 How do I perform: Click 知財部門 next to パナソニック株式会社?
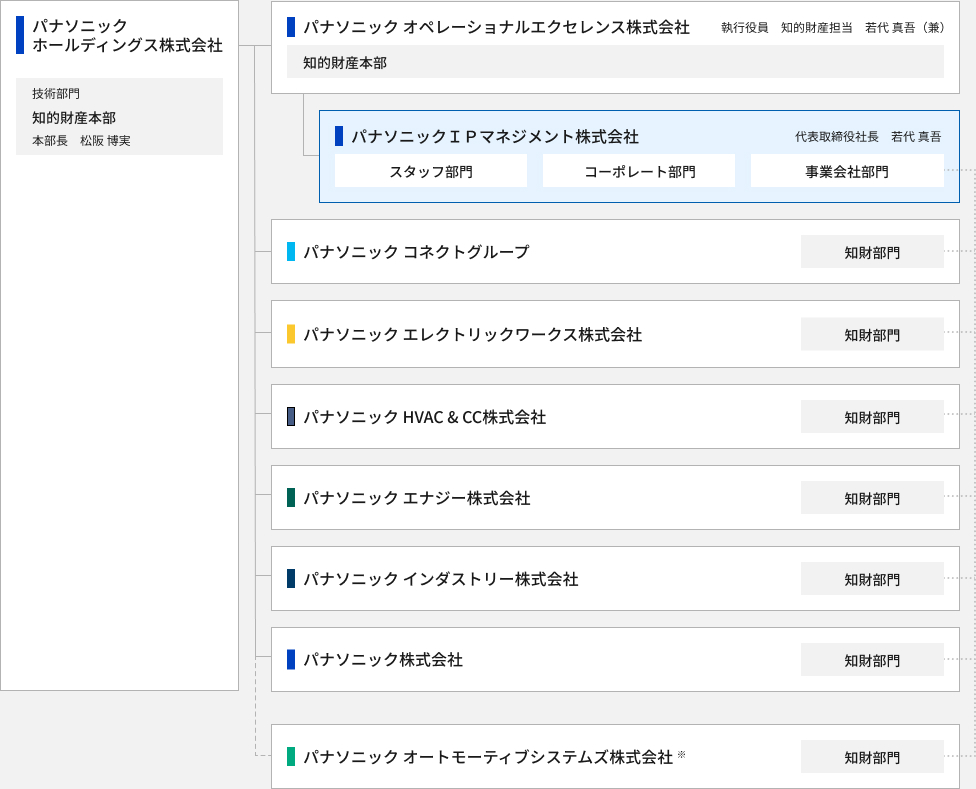click(871, 659)
